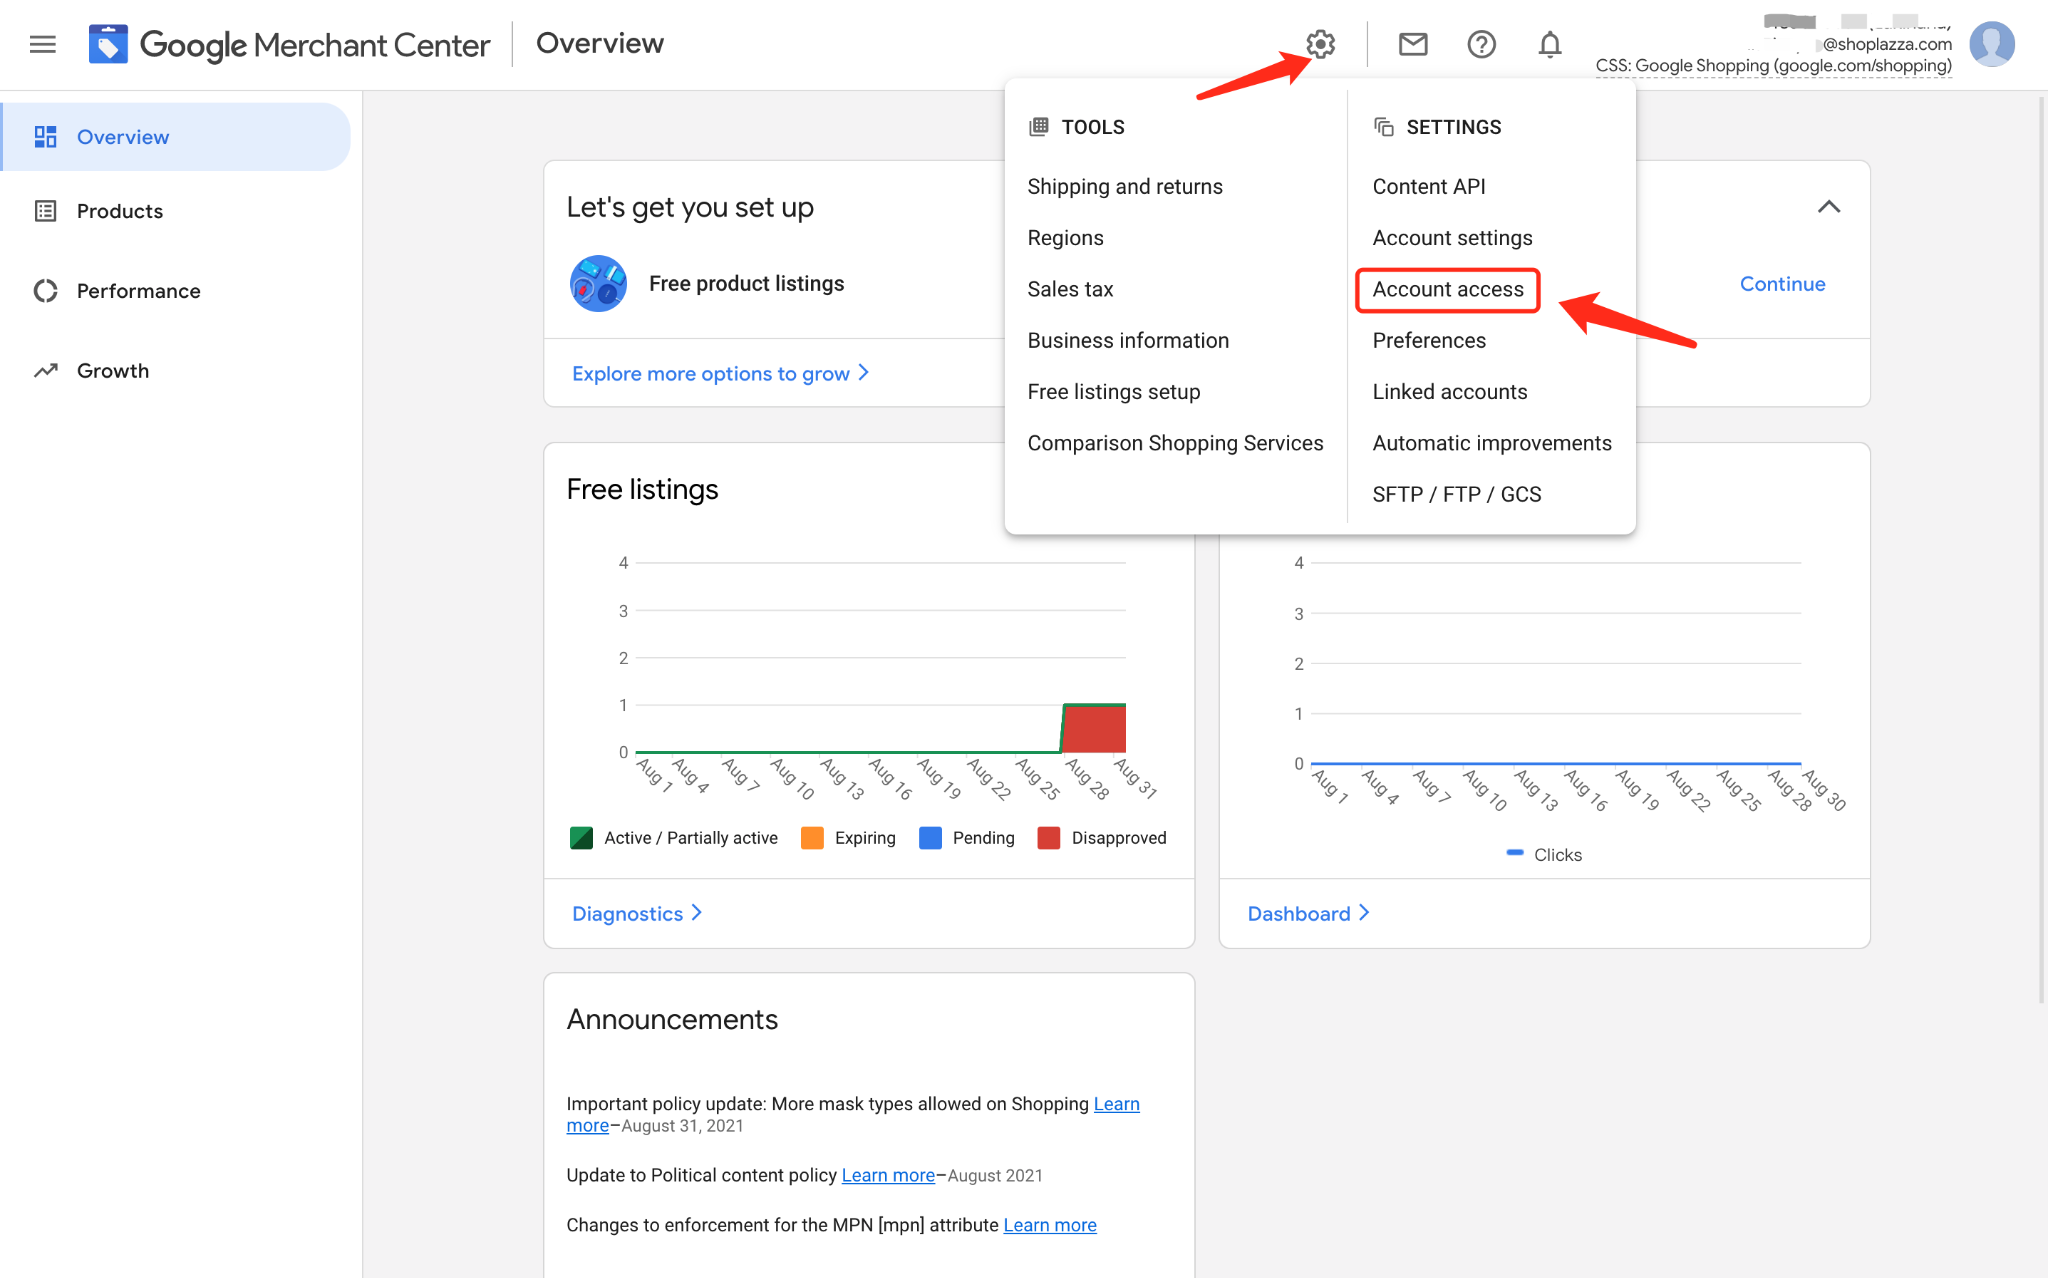Open the notifications bell icon
2048x1278 pixels.
tap(1550, 44)
